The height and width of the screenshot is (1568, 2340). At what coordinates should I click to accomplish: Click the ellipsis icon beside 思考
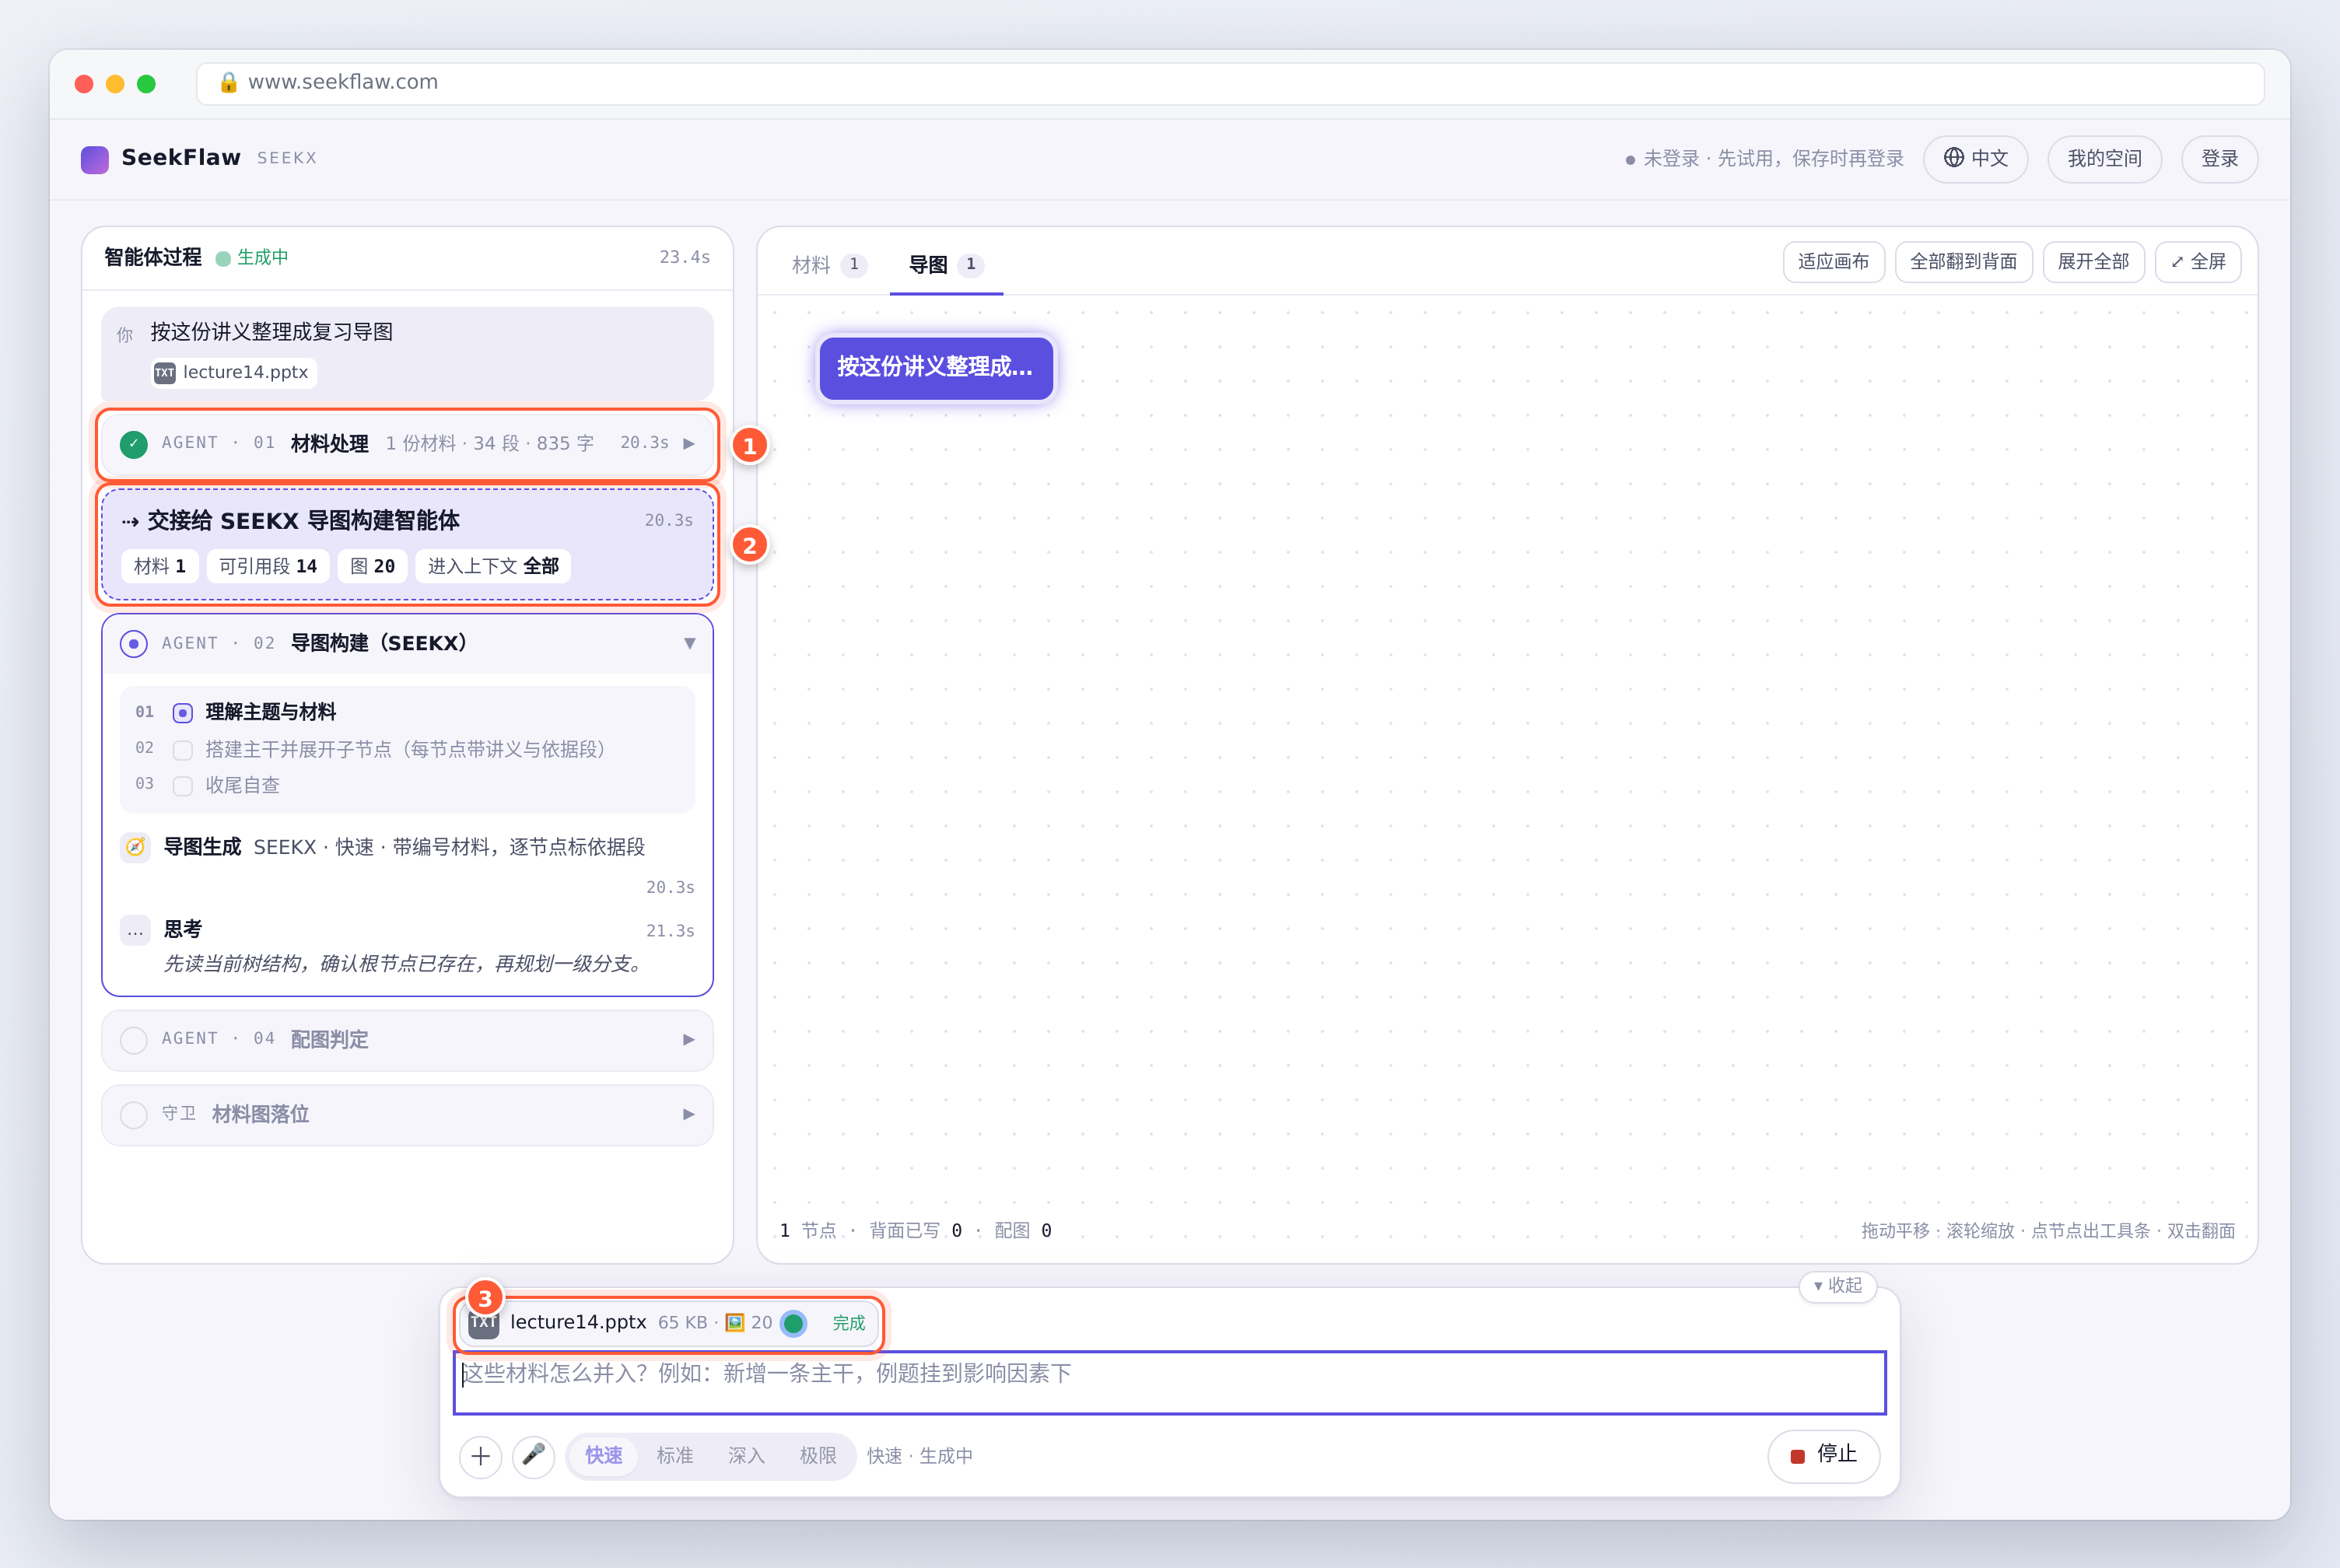(136, 930)
